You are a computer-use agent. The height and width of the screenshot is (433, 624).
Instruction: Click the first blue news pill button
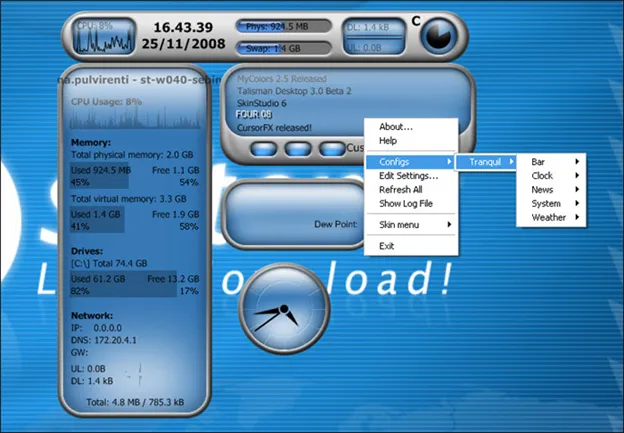(x=263, y=149)
